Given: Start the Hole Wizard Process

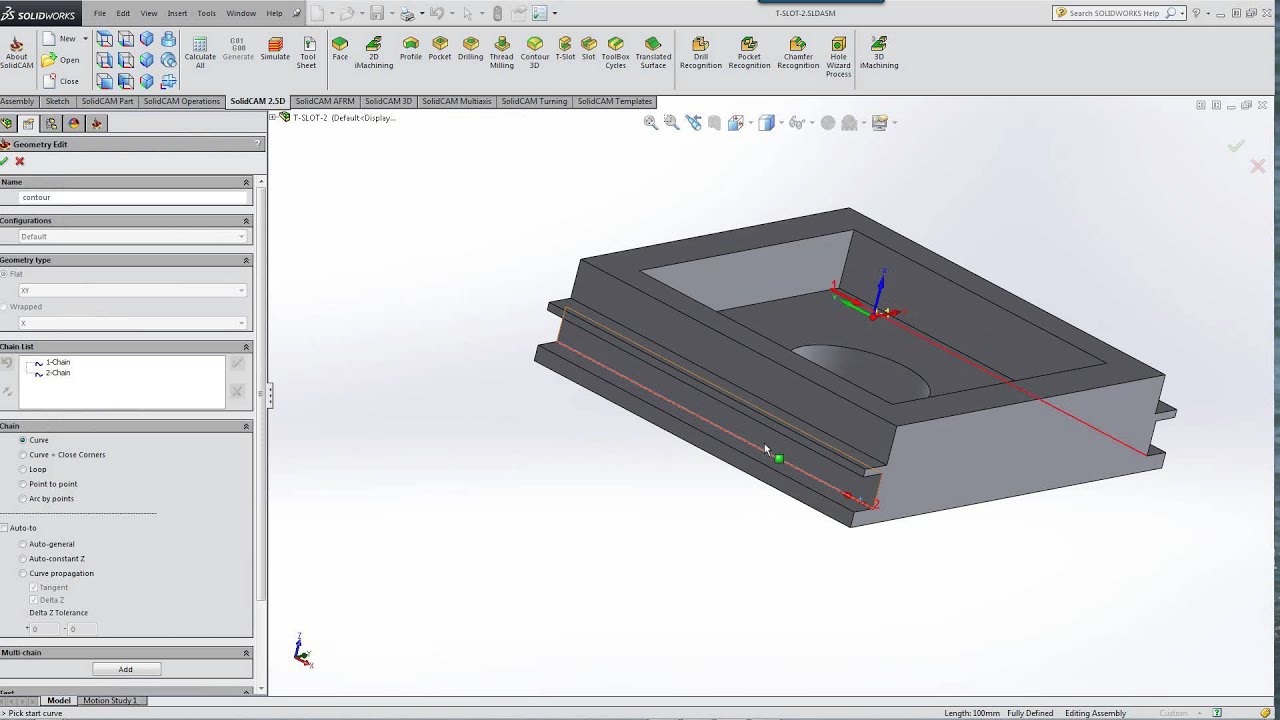Looking at the screenshot, I should [839, 57].
